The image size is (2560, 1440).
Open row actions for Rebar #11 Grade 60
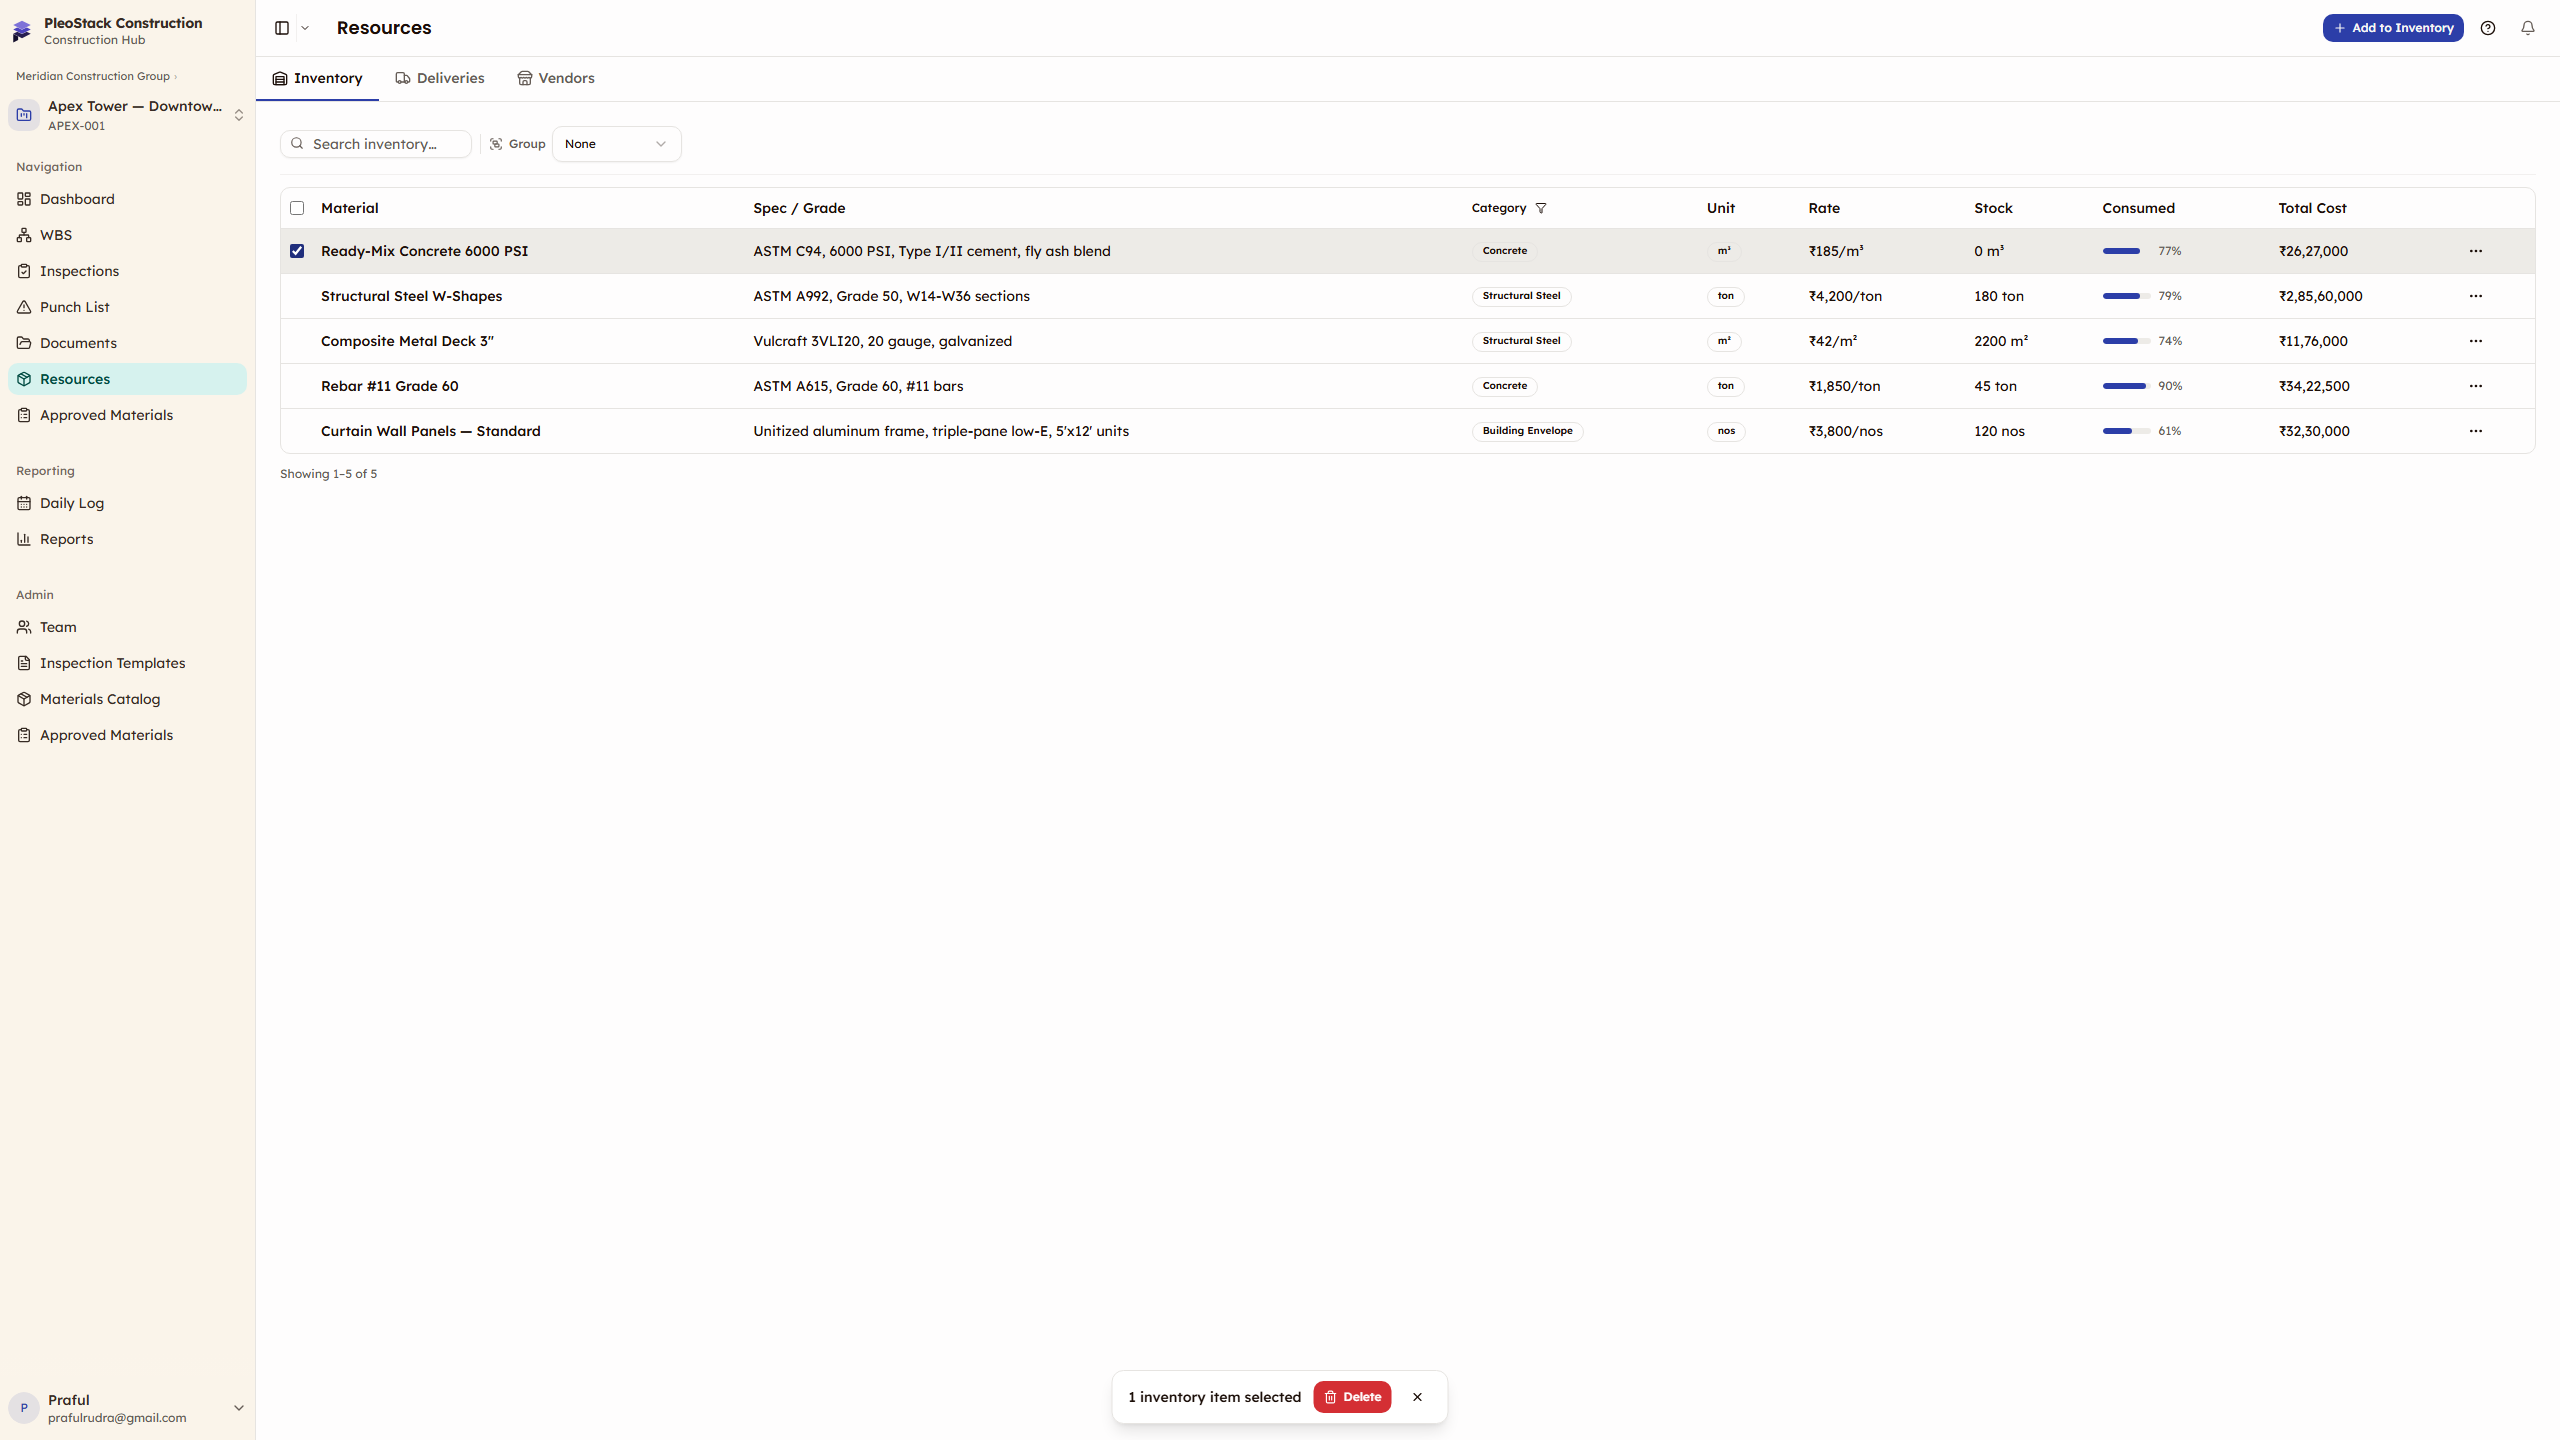click(x=2476, y=386)
